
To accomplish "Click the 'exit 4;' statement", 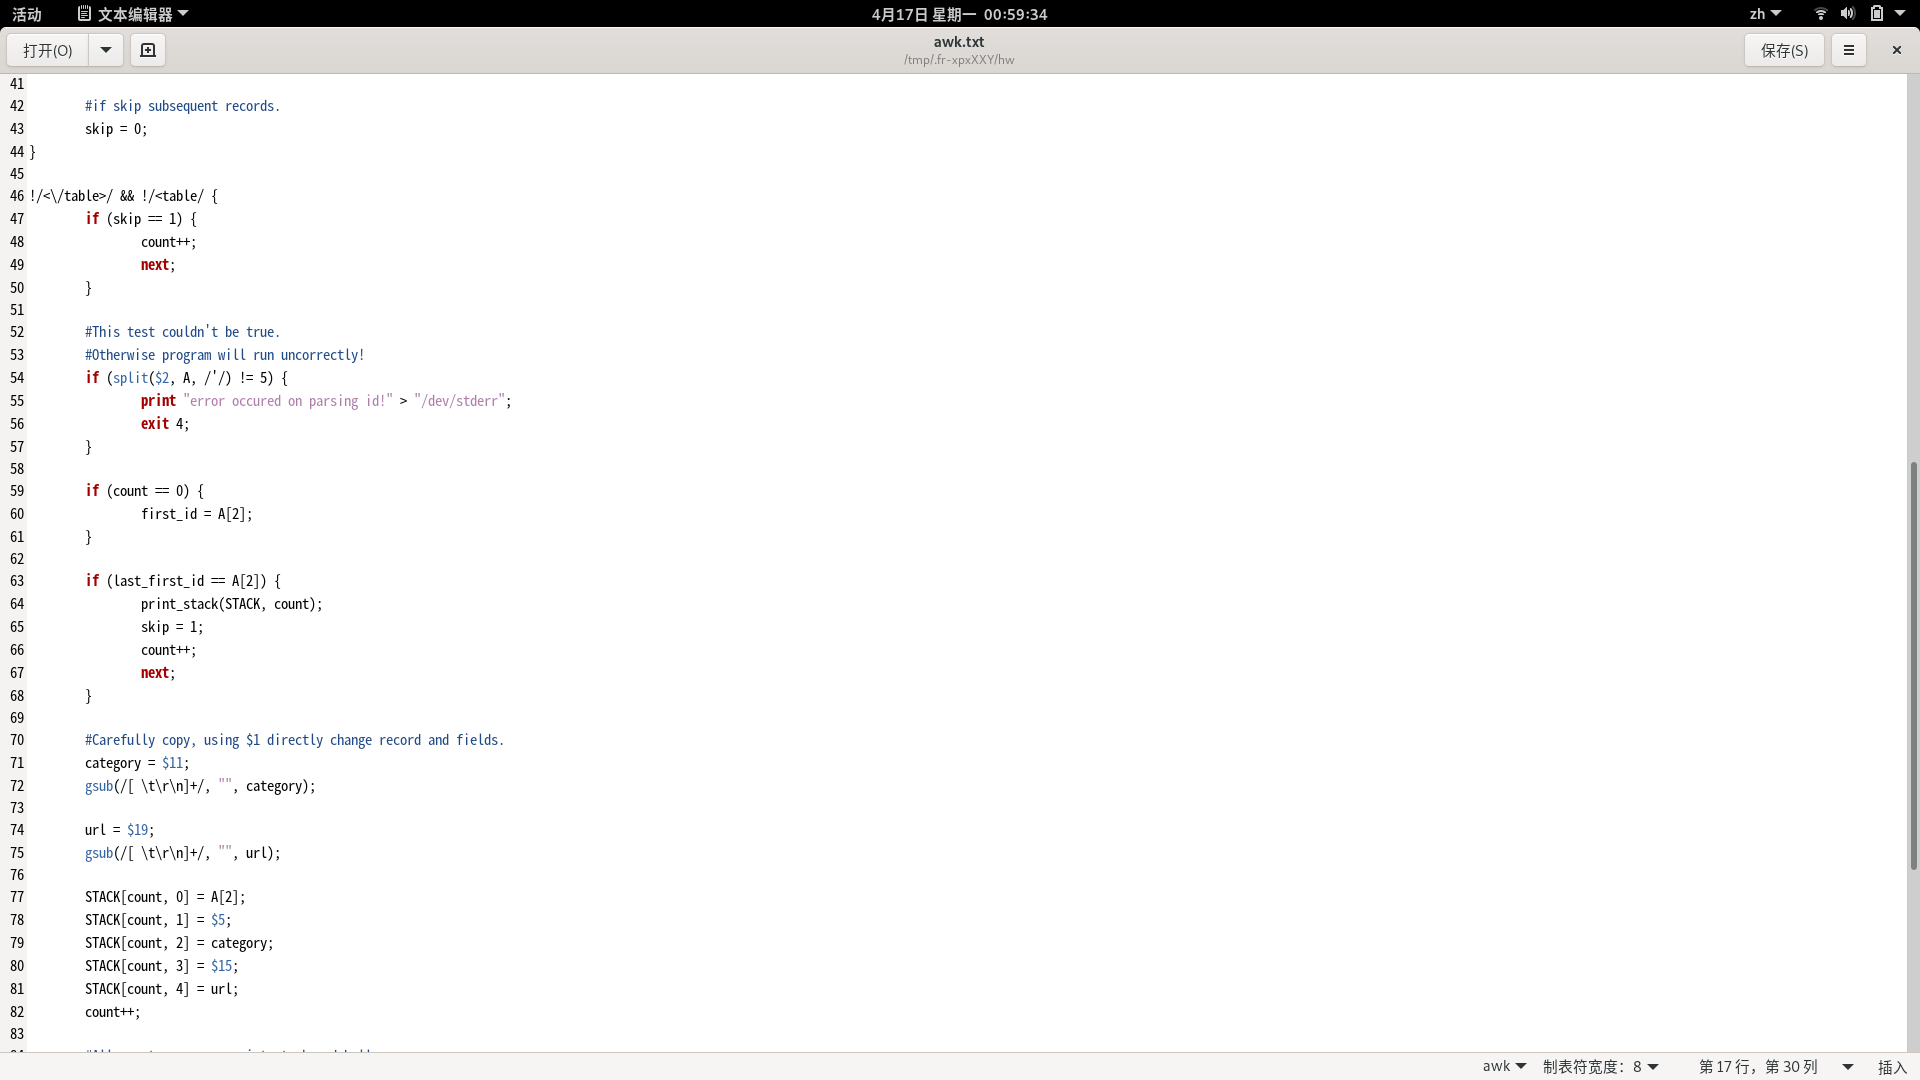I will [x=165, y=424].
